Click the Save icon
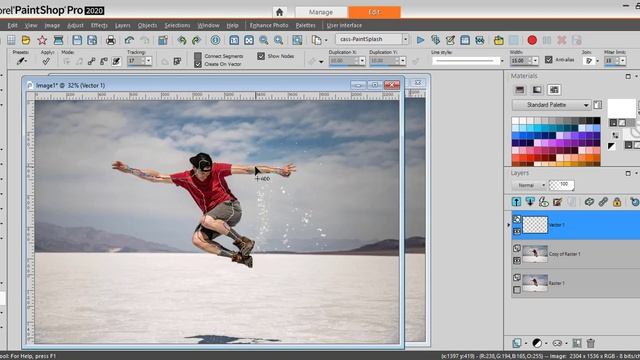 [x=77, y=40]
